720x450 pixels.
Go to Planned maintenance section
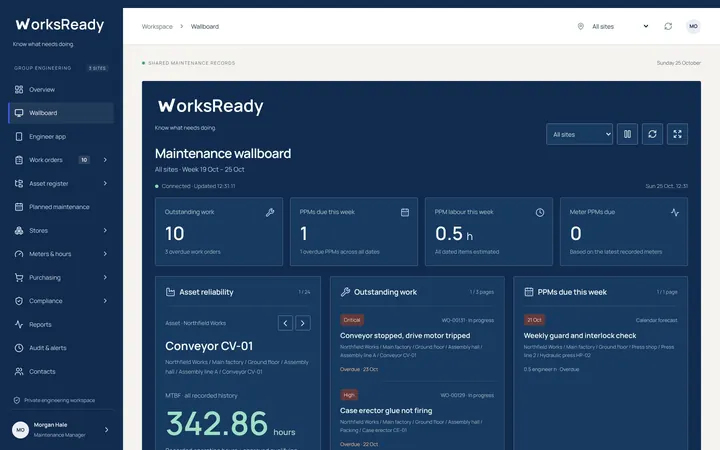click(x=61, y=207)
